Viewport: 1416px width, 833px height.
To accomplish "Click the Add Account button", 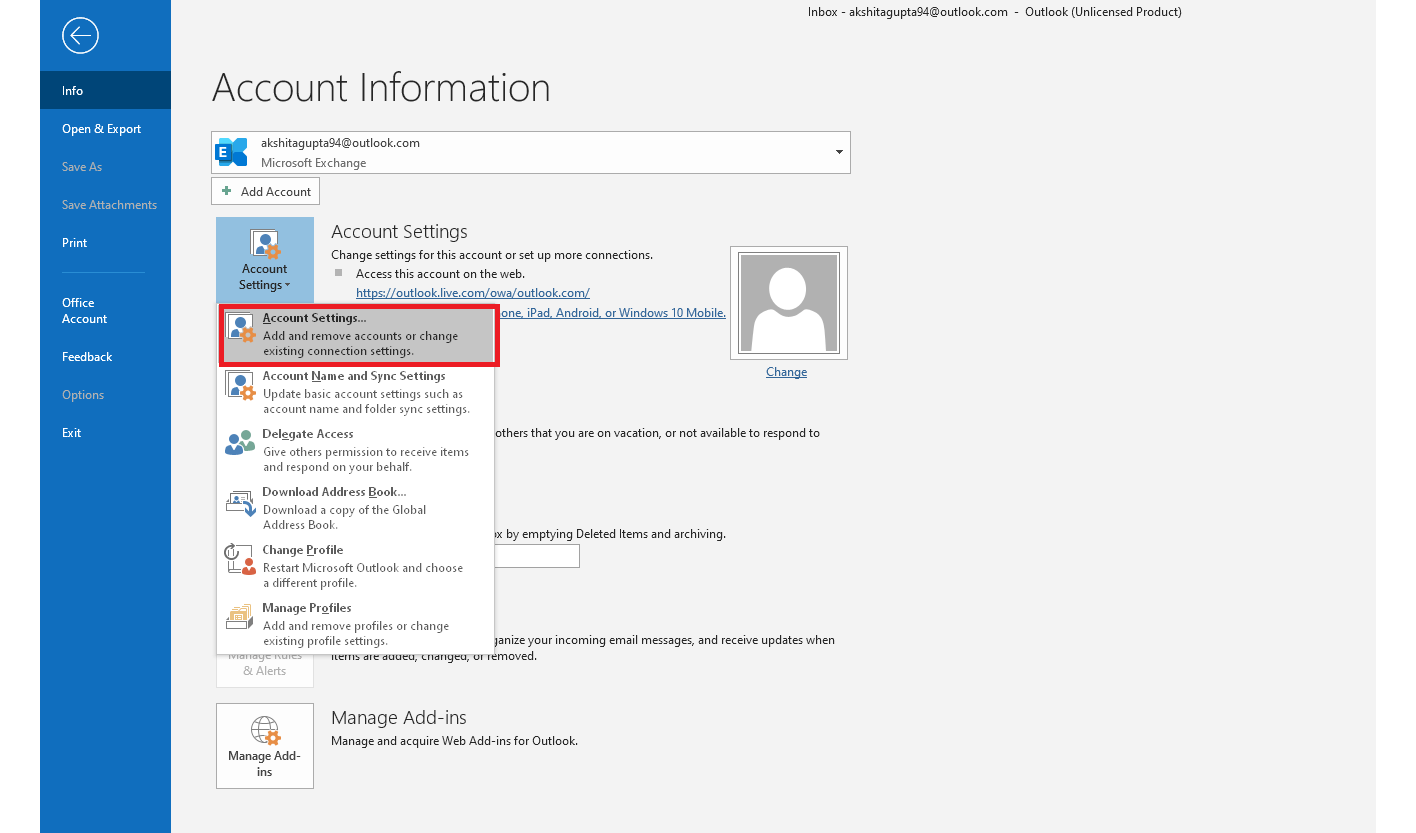I will (265, 191).
